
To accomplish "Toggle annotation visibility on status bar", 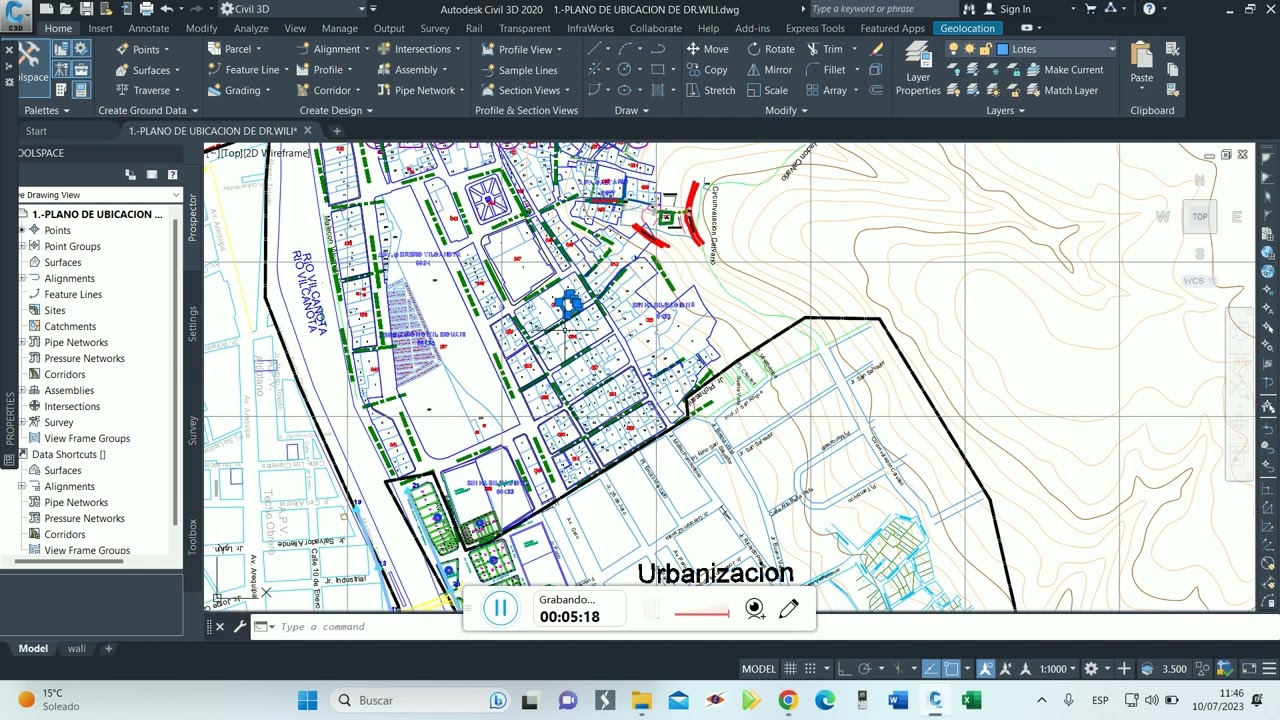I will (986, 669).
